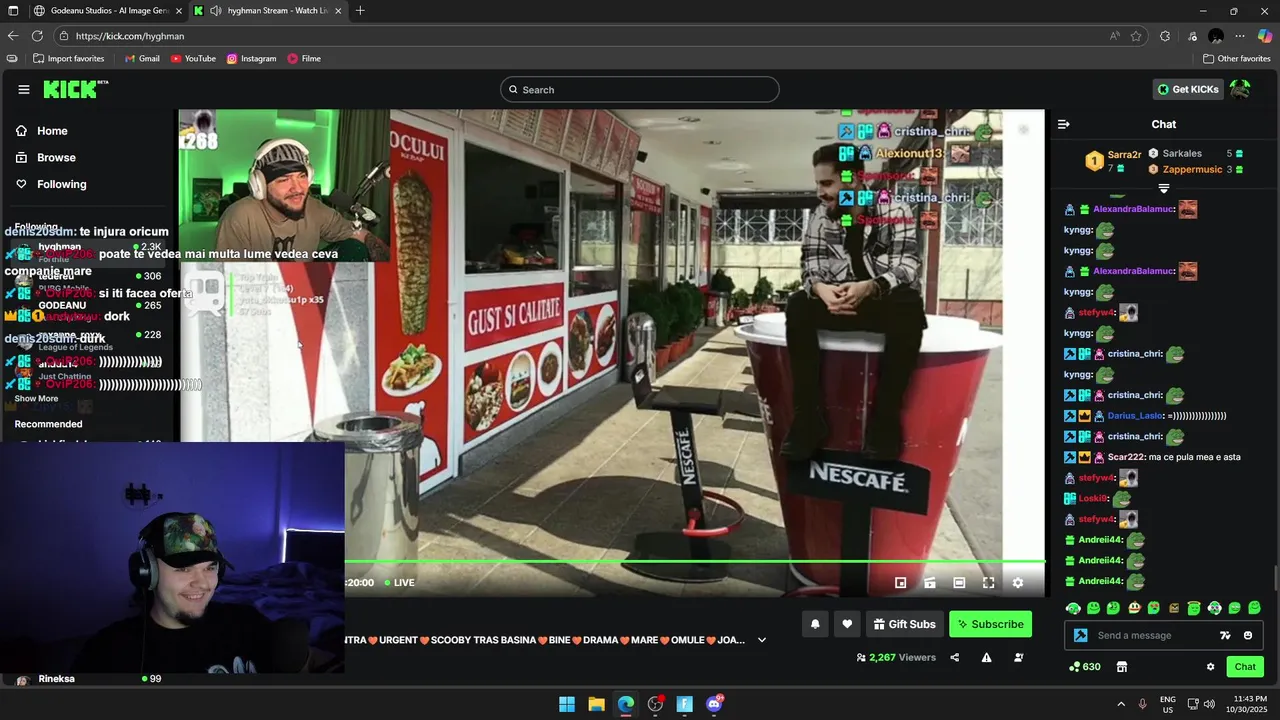This screenshot has width=1280, height=720.
Task: Show hidden system tray icons
Action: (x=1120, y=704)
